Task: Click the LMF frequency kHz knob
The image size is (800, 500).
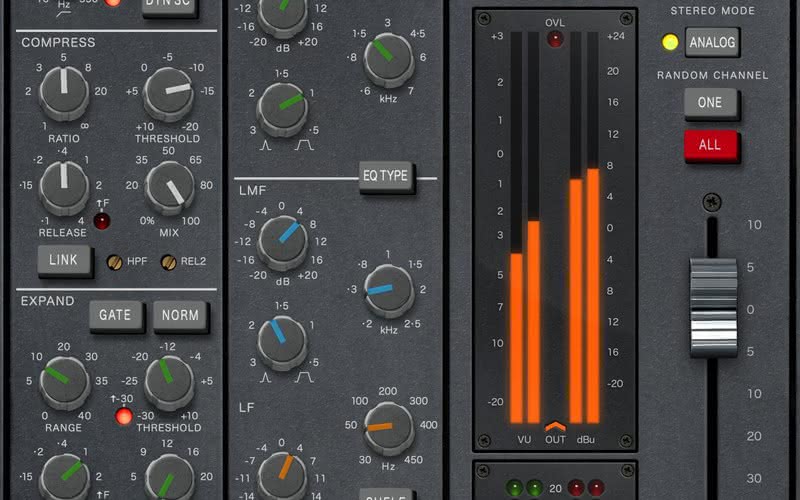Action: tap(388, 290)
